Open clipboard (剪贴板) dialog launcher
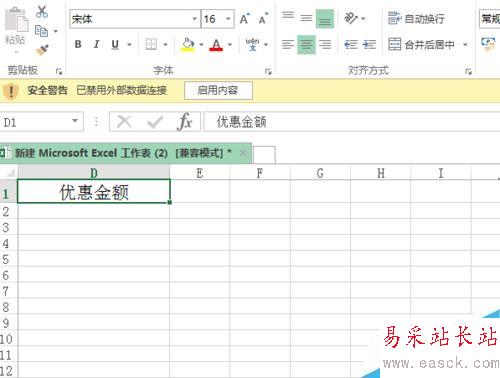500x378 pixels. click(x=59, y=71)
